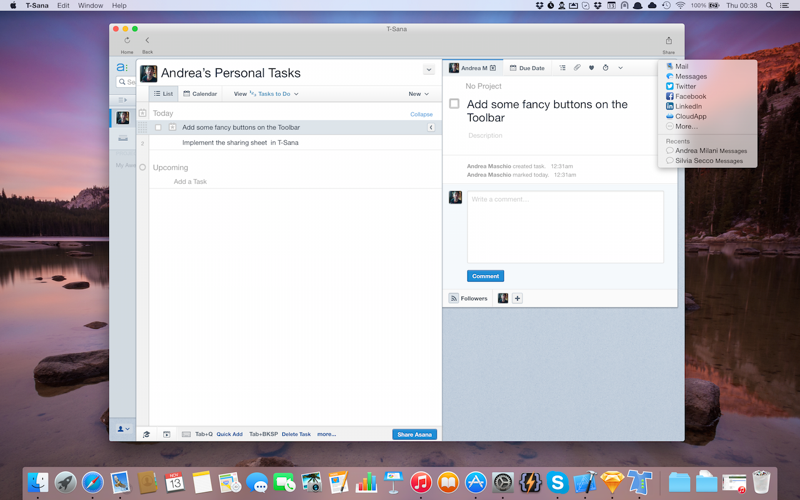
Task: Click the Asana logo in the sidebar
Action: pyautogui.click(x=122, y=67)
